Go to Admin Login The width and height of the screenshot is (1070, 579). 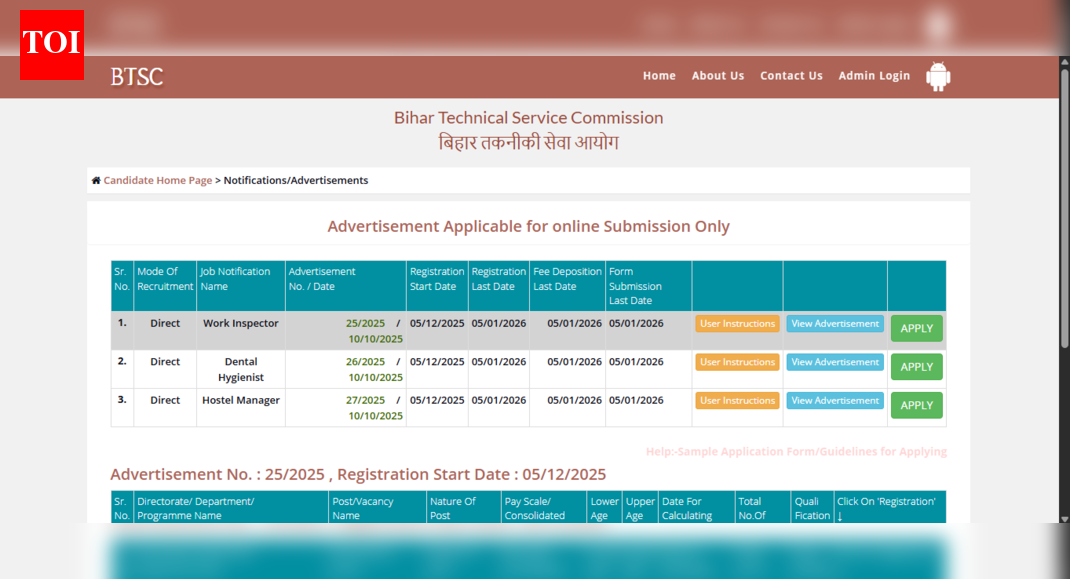tap(874, 75)
